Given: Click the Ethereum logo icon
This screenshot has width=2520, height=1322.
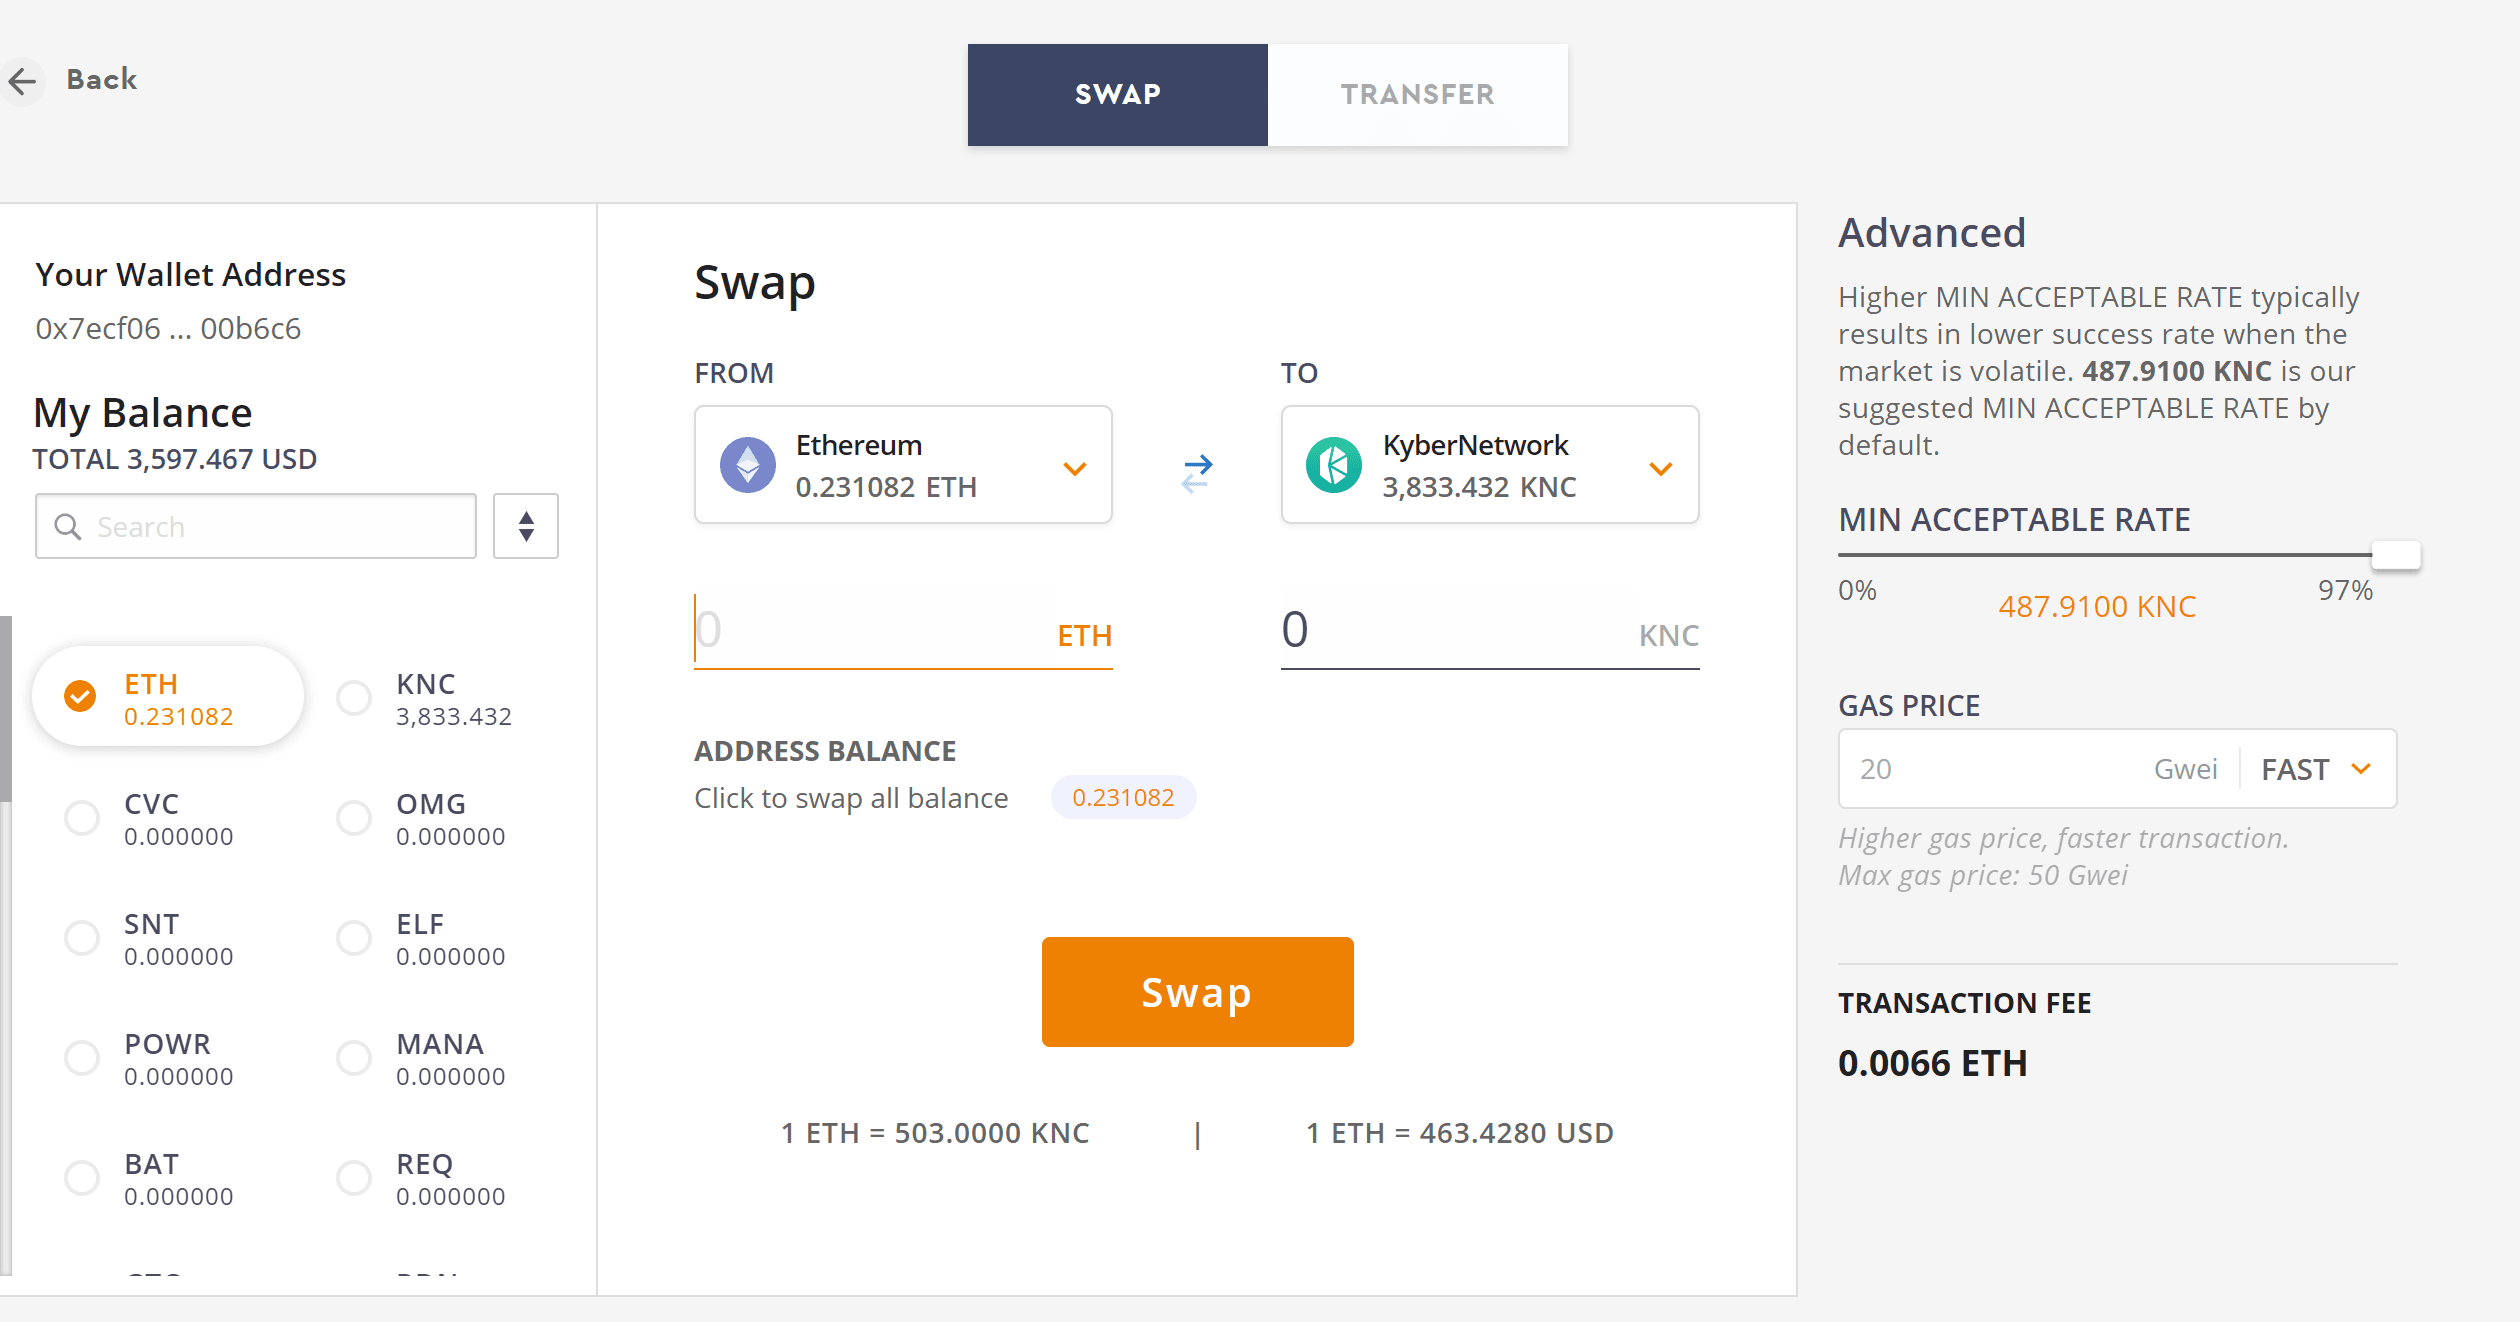Looking at the screenshot, I should (748, 465).
